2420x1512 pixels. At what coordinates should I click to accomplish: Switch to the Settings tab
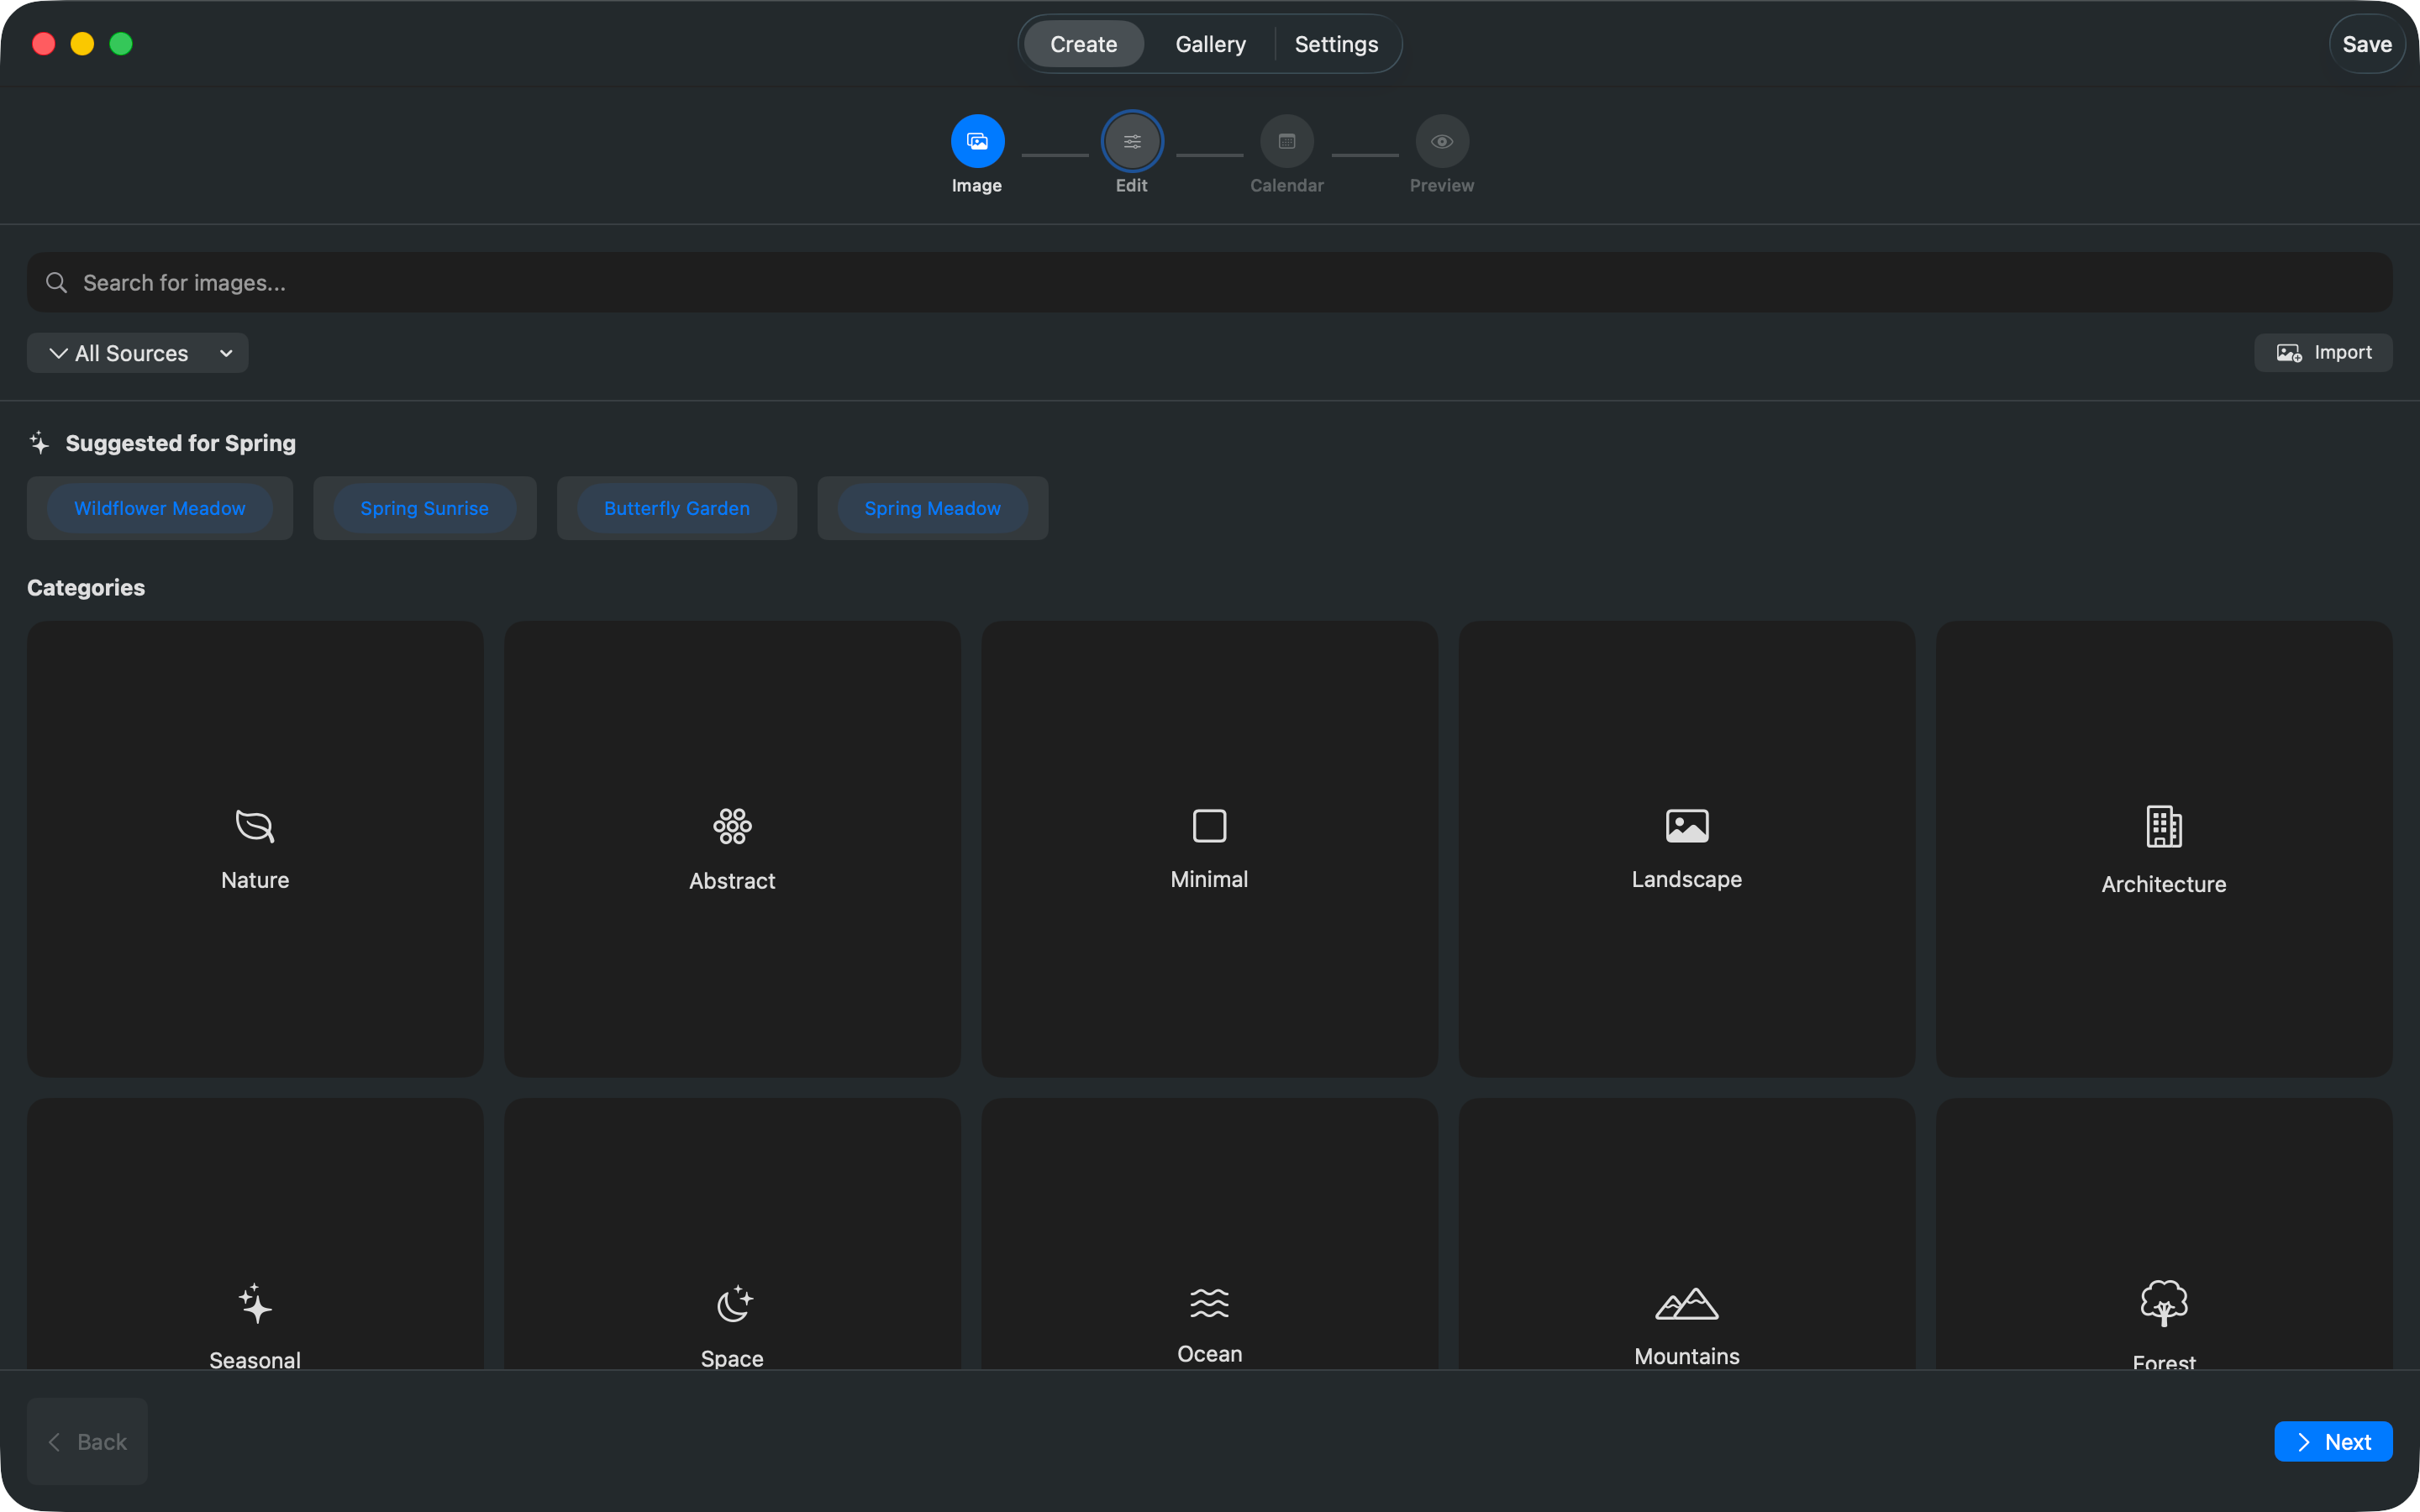tap(1336, 44)
